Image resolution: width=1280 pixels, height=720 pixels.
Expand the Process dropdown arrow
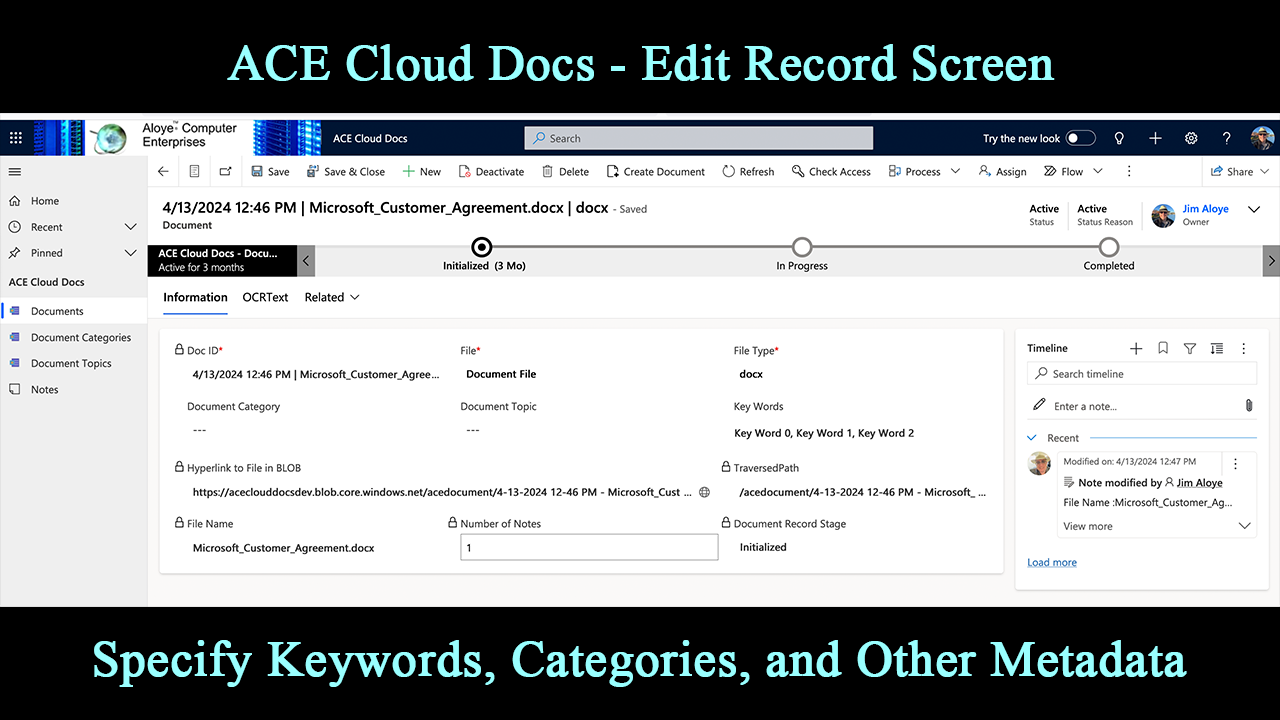click(x=955, y=171)
